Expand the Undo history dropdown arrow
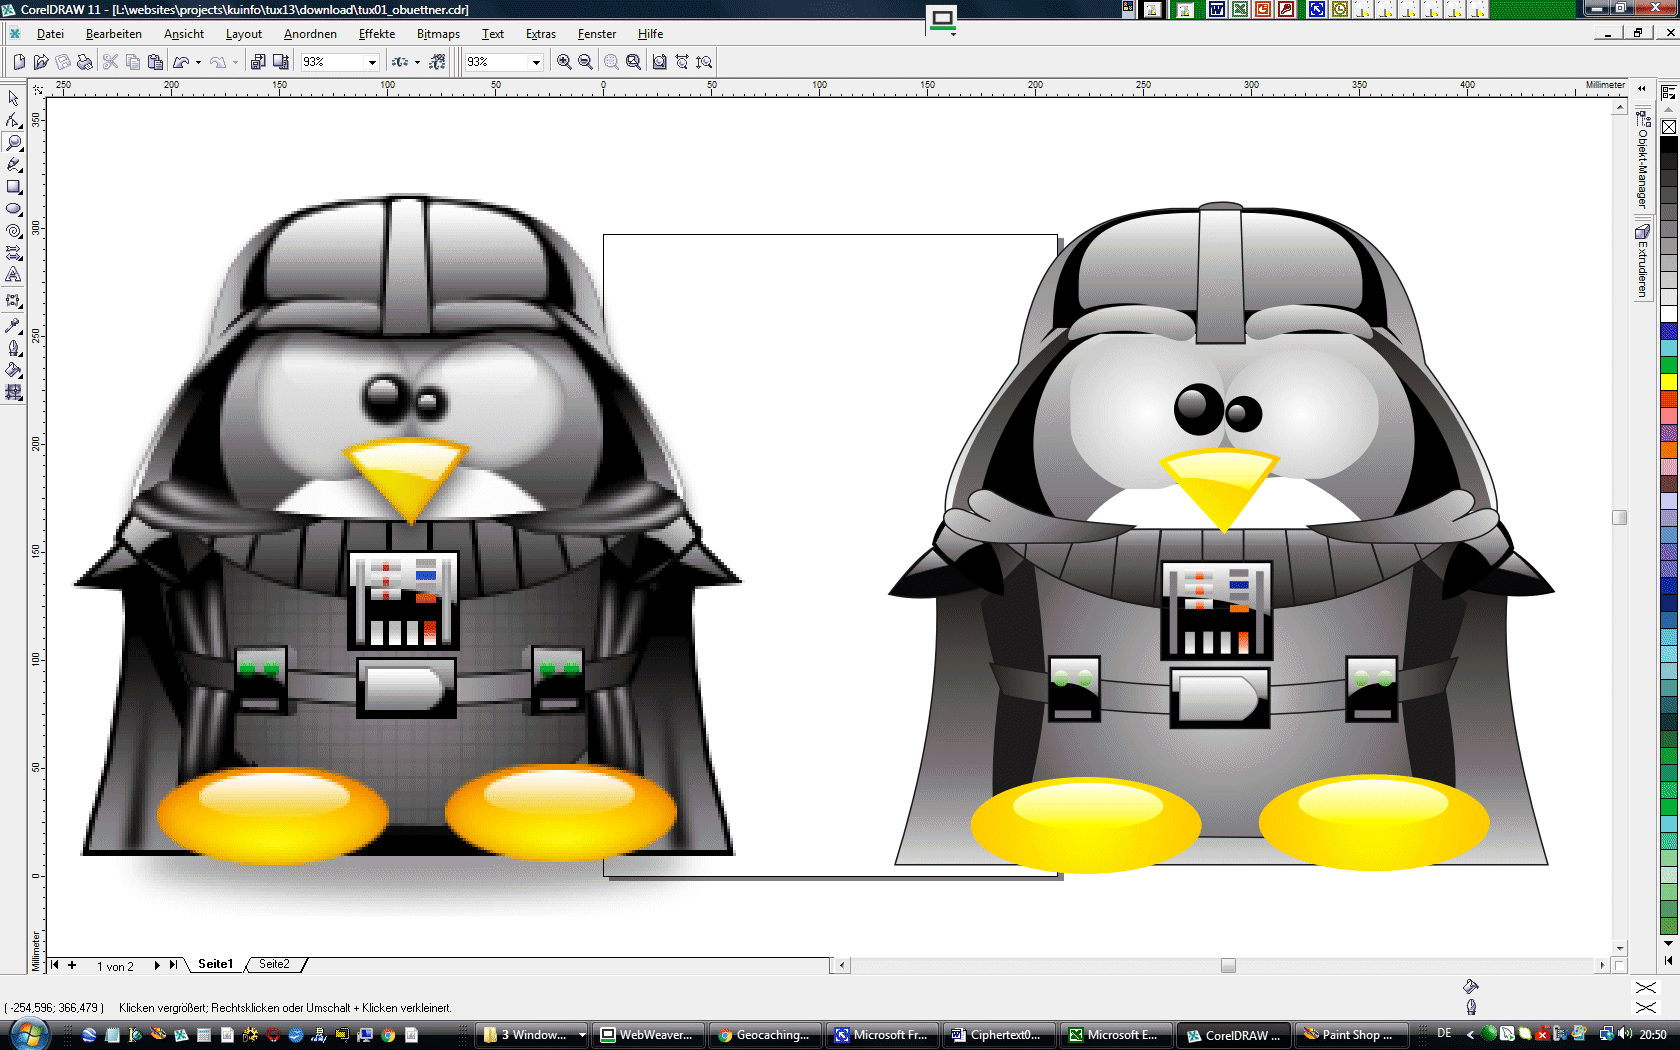The image size is (1680, 1050). click(x=198, y=62)
